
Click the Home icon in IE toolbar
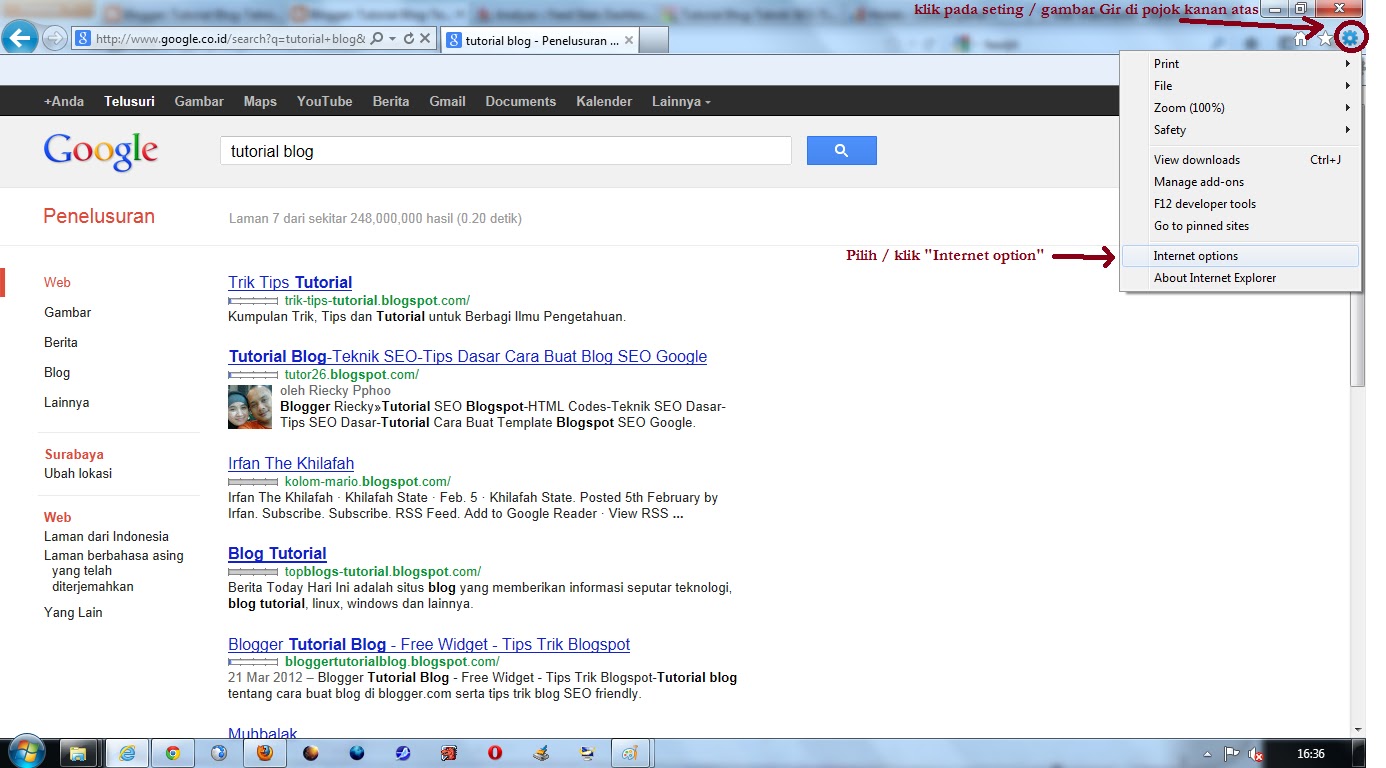point(1301,39)
